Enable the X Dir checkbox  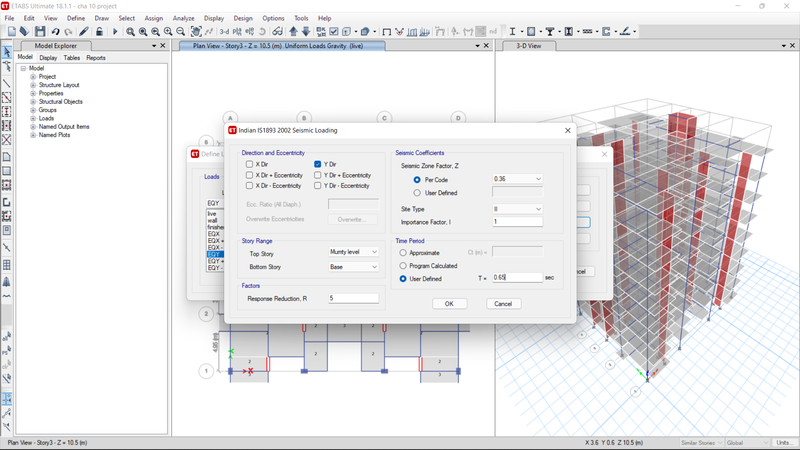tap(249, 164)
